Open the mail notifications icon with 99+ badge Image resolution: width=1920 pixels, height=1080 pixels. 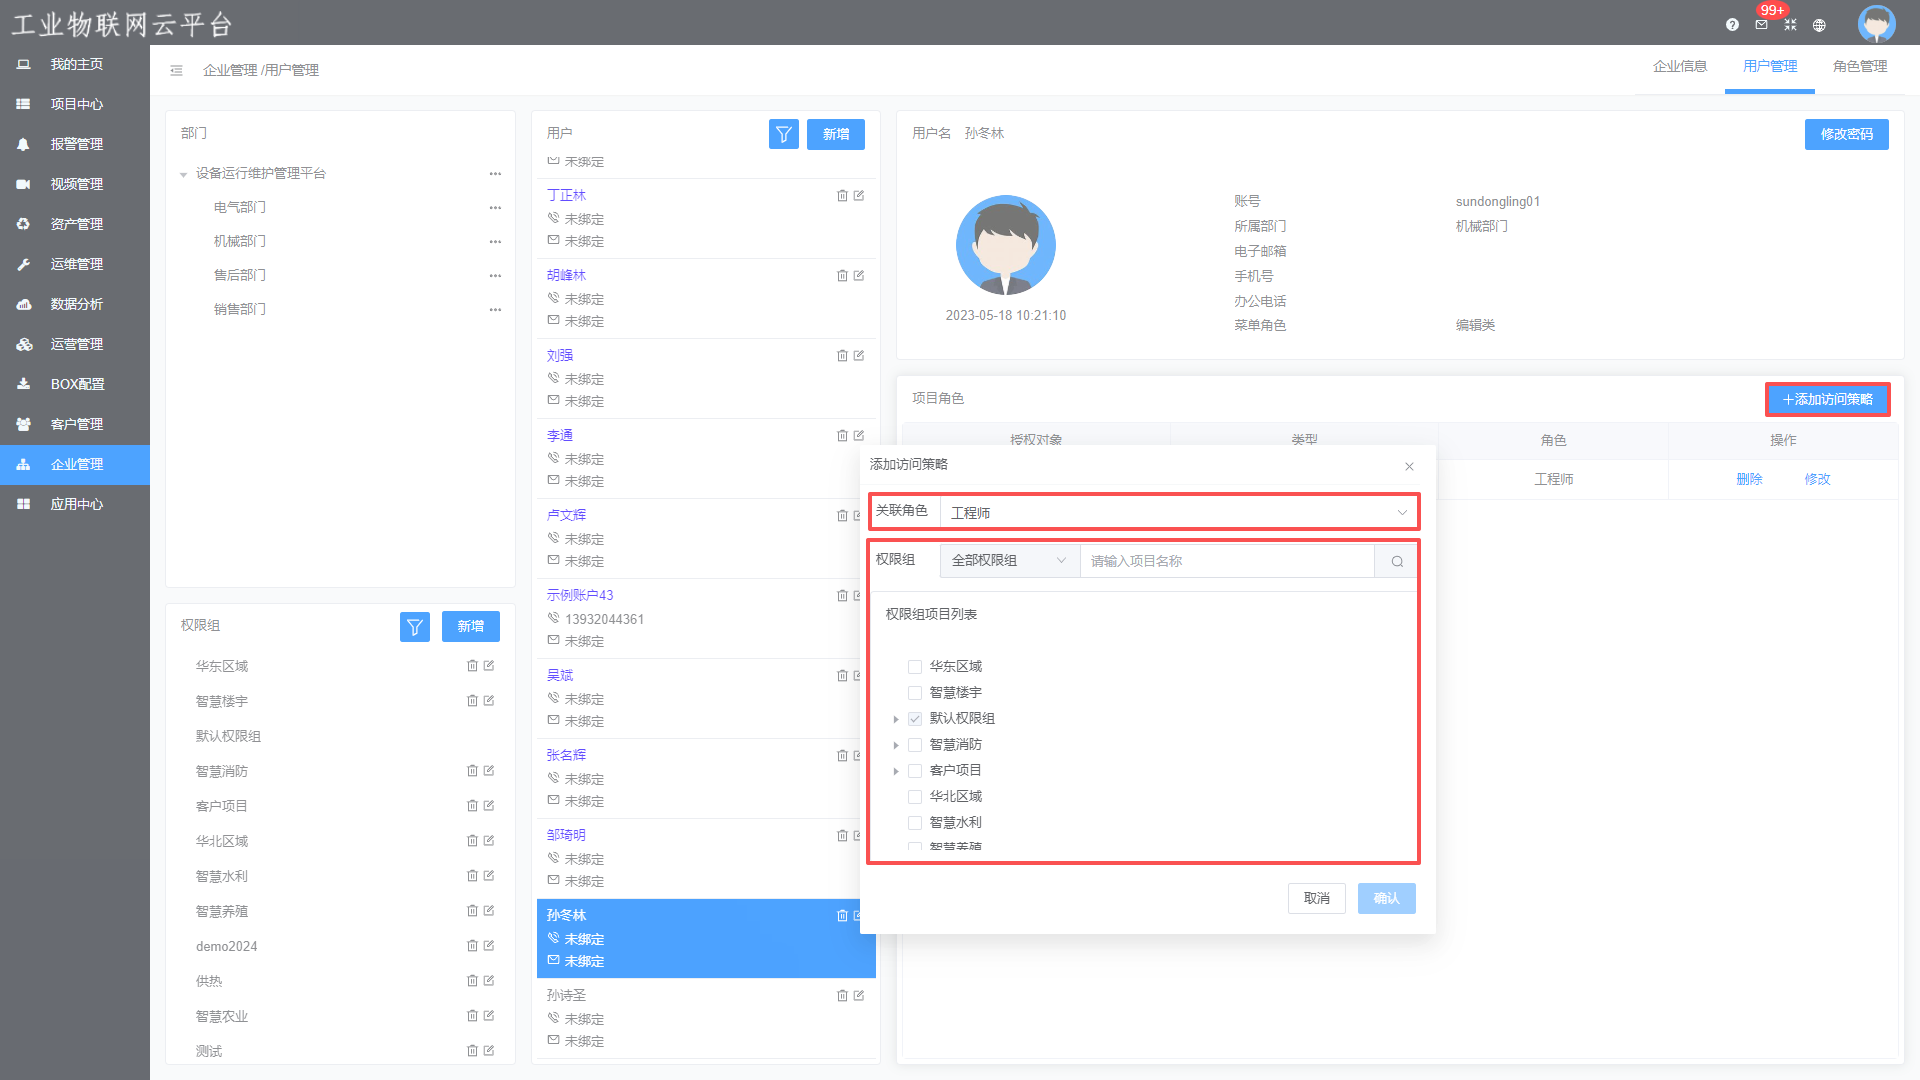coord(1761,25)
